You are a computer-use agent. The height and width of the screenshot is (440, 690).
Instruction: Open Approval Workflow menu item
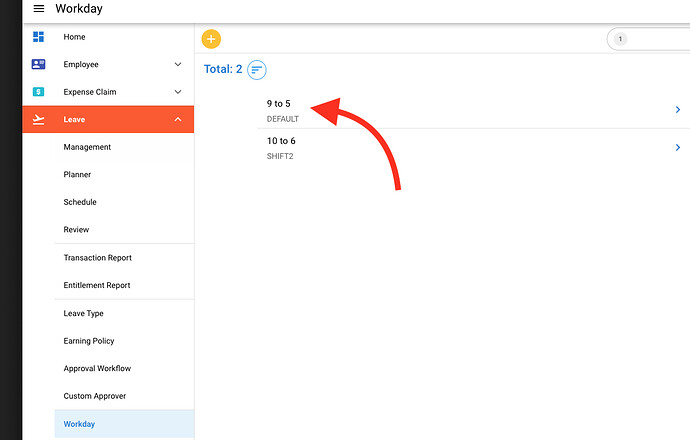pyautogui.click(x=97, y=368)
